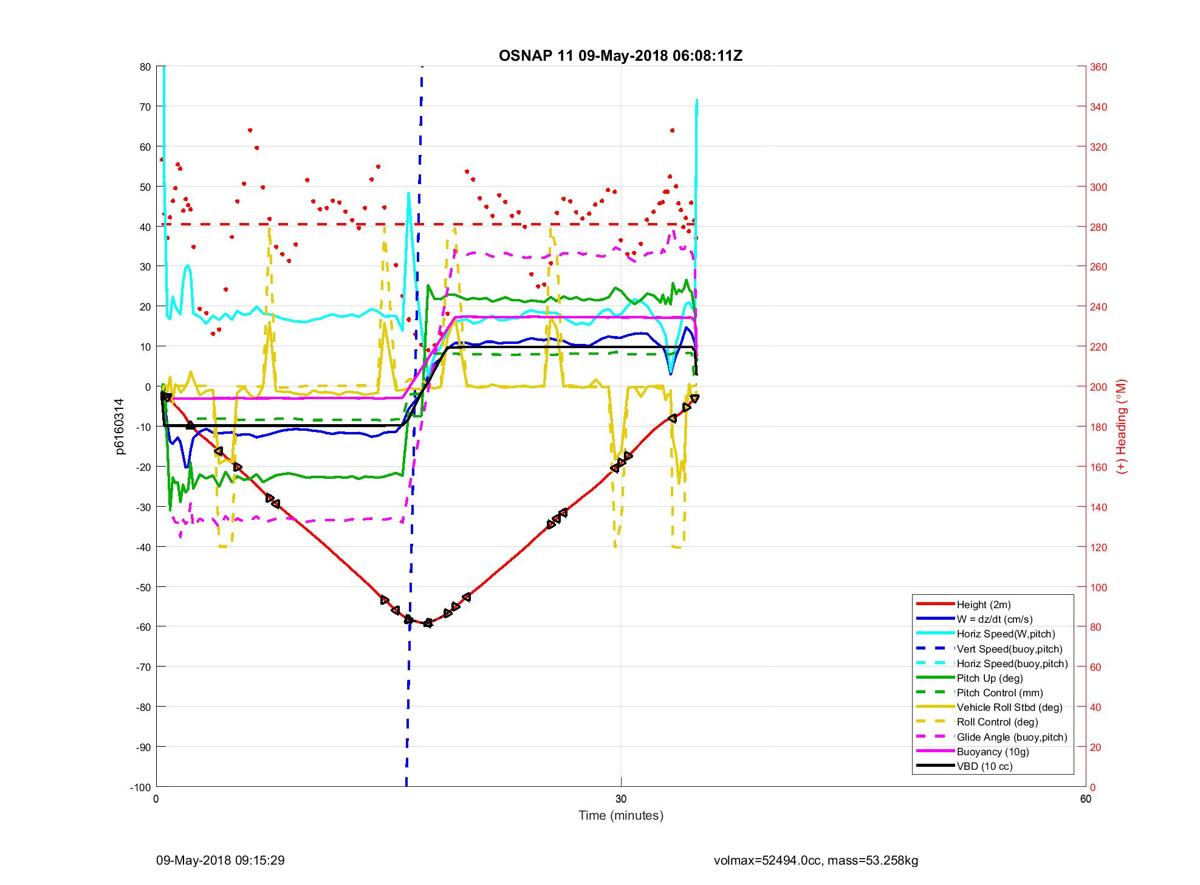Screen dimensions: 1200x885
Task: Select the "Buoyancy (10g)" legend entry
Action: (993, 752)
